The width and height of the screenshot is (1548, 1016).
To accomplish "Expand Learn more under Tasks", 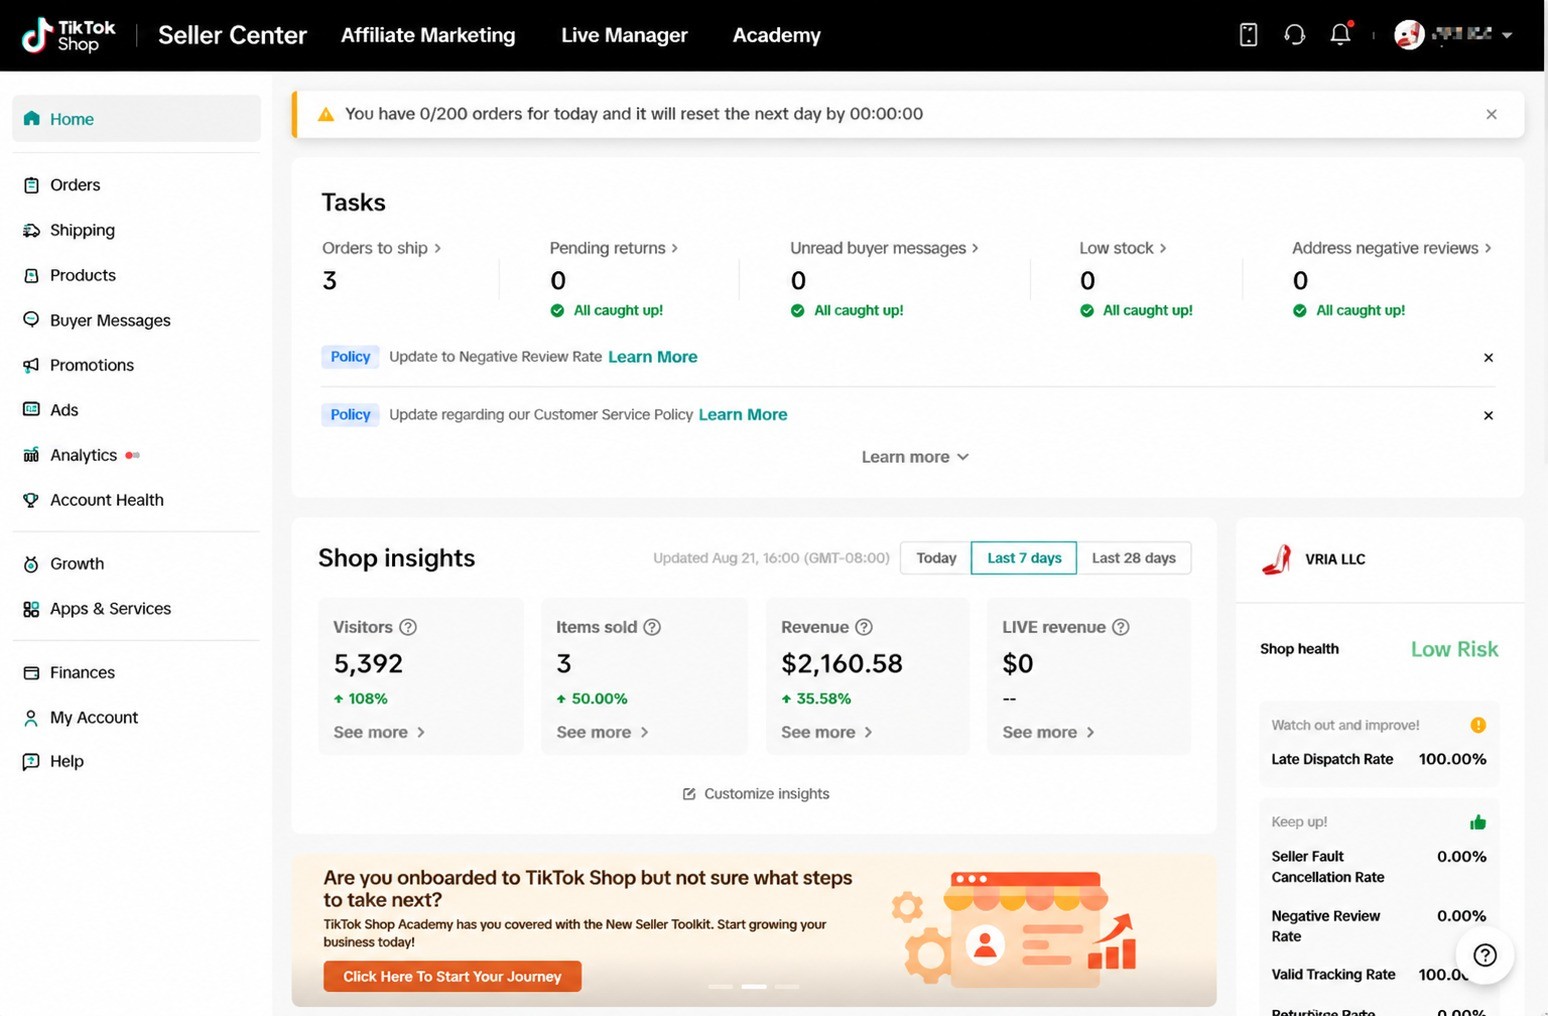I will (915, 457).
